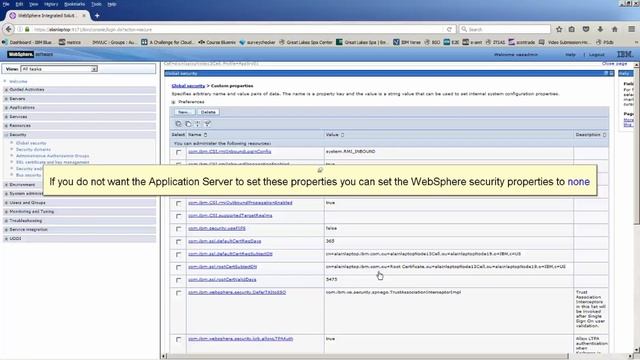
Task: Click the Clear Filter table icon
Action: [x=207, y=124]
